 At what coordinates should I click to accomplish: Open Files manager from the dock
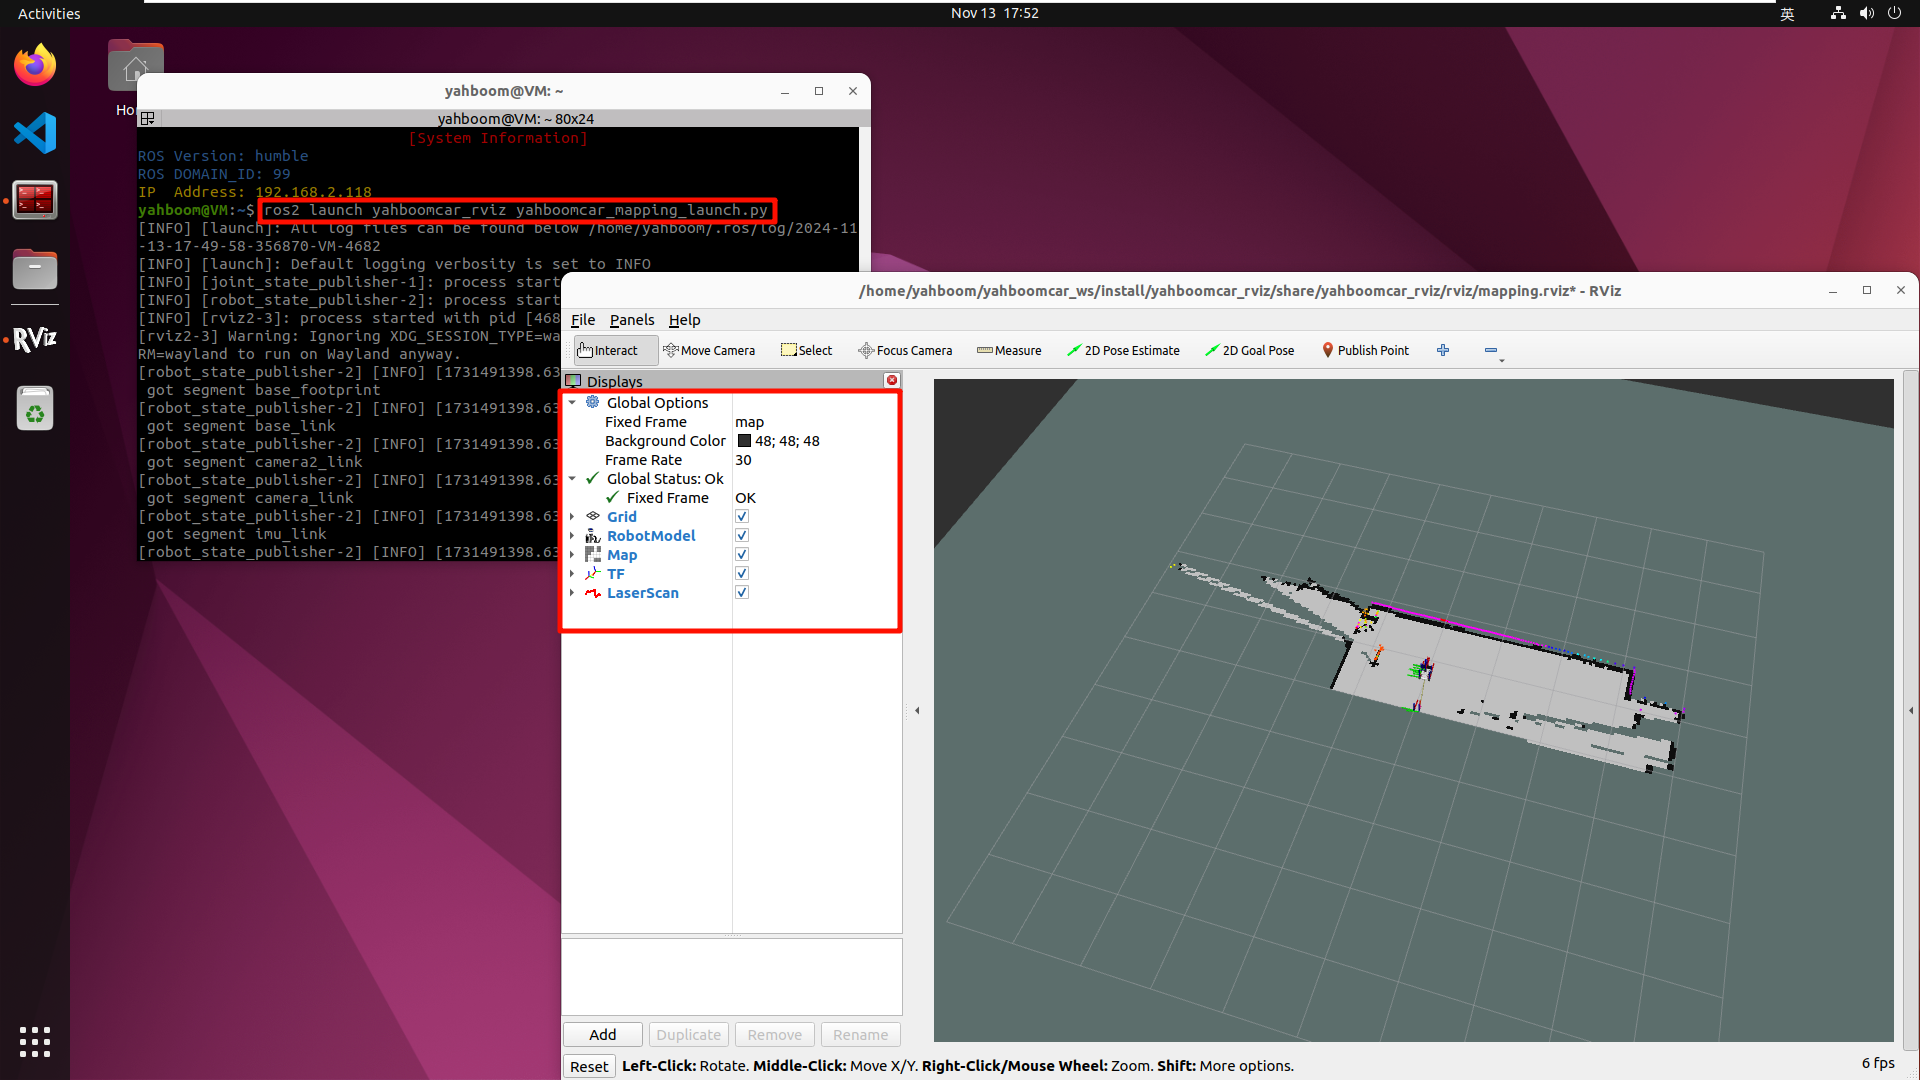35,270
